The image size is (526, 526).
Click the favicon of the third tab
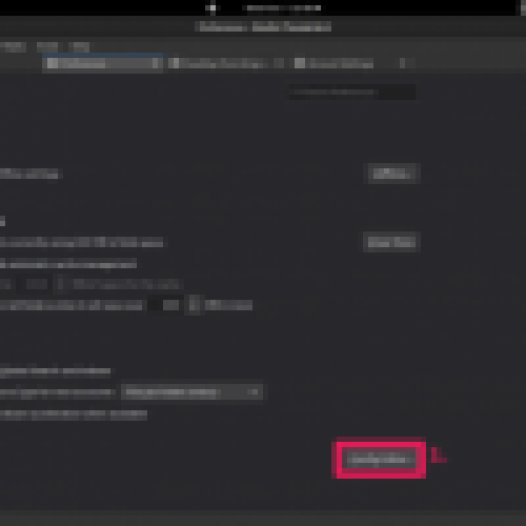pyautogui.click(x=300, y=63)
